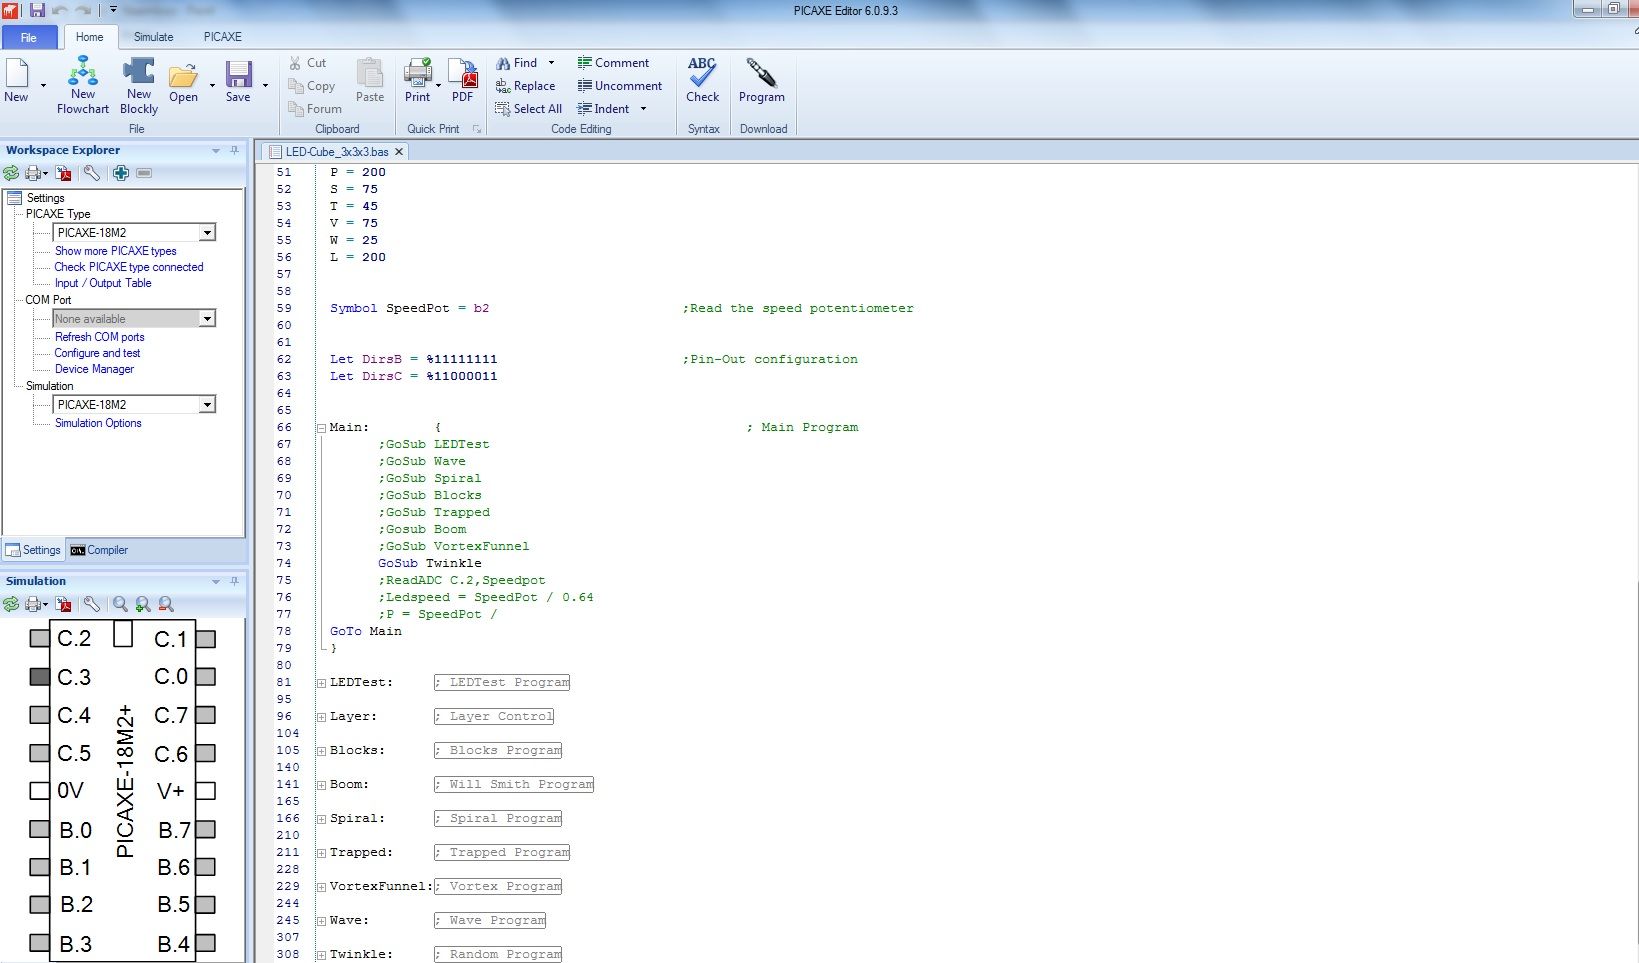The image size is (1639, 963).
Task: Click the zoom magnifier in the Simulation toolbar
Action: tap(120, 604)
